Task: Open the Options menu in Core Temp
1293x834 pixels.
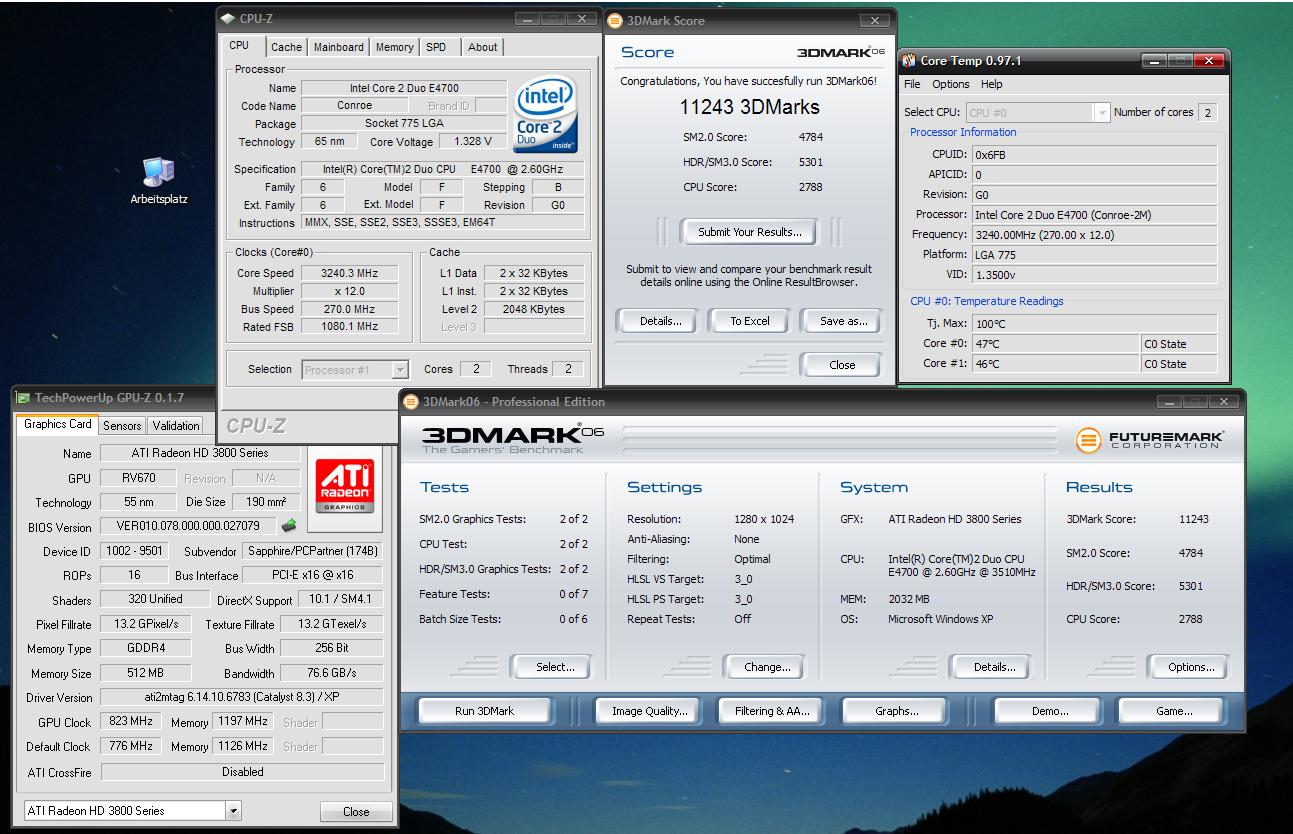Action: click(951, 84)
